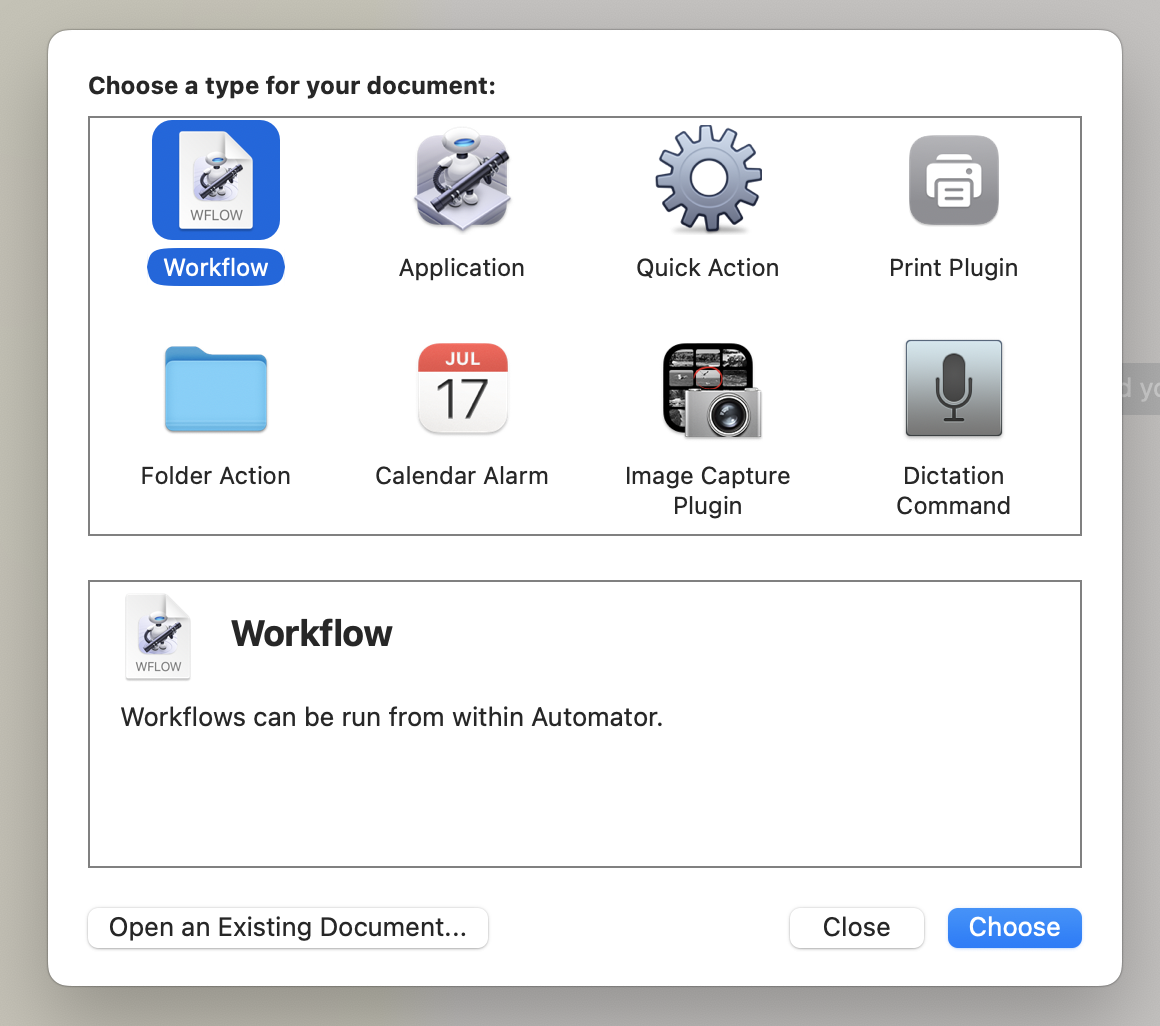Image resolution: width=1160 pixels, height=1026 pixels.
Task: Click the Workflow icon in description pane
Action: pos(158,636)
